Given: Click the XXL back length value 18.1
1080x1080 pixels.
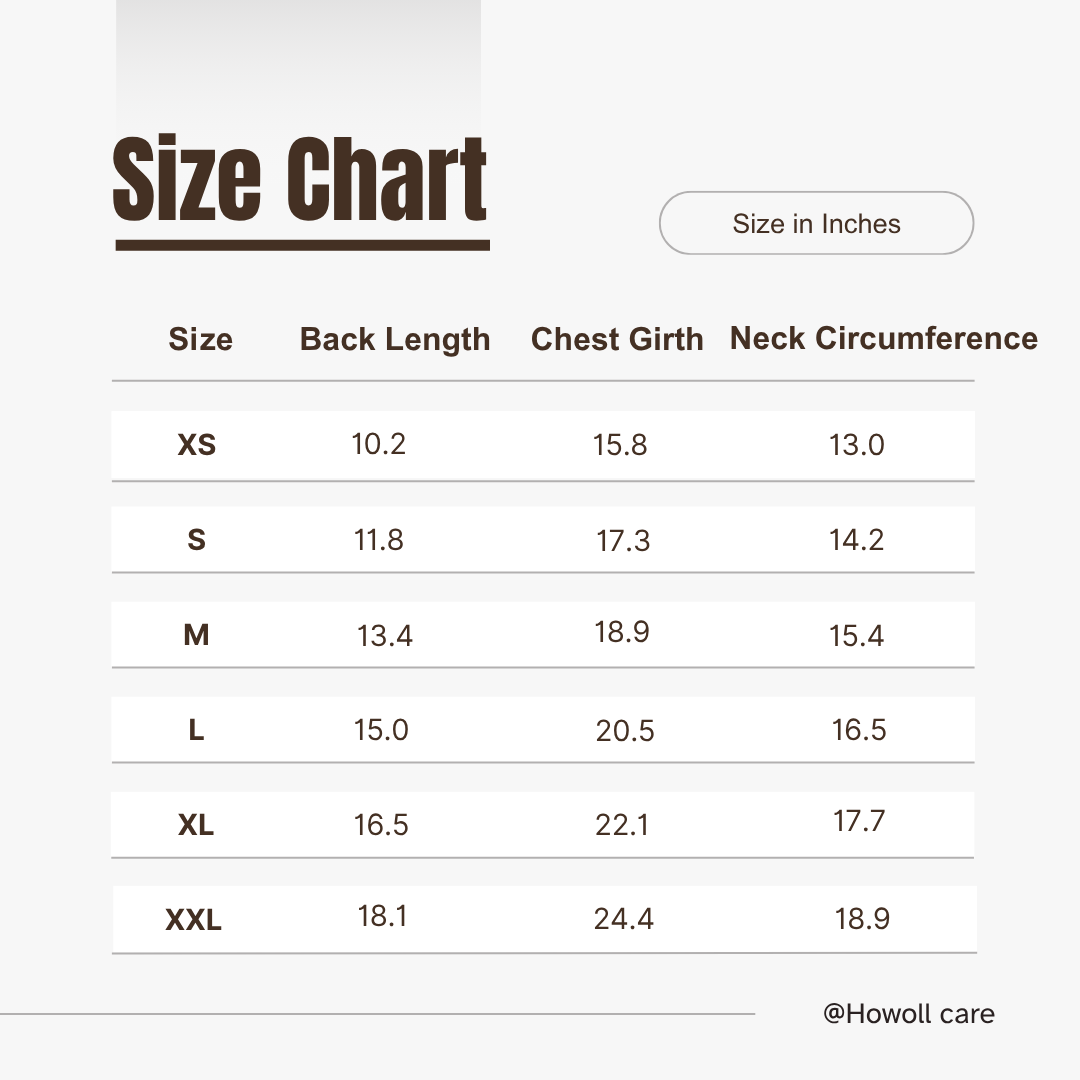Looking at the screenshot, I should pos(383,916).
